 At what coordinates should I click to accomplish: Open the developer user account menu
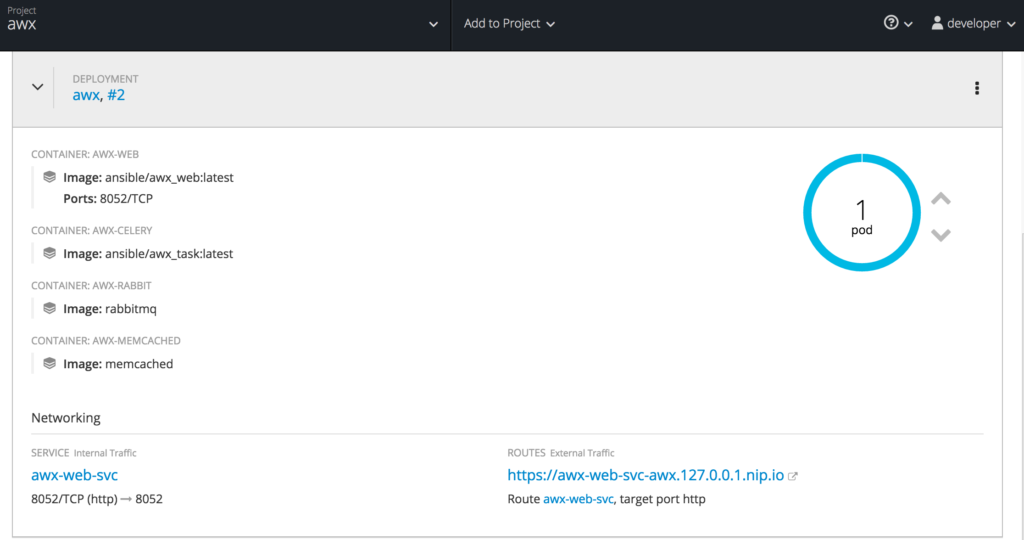(972, 23)
